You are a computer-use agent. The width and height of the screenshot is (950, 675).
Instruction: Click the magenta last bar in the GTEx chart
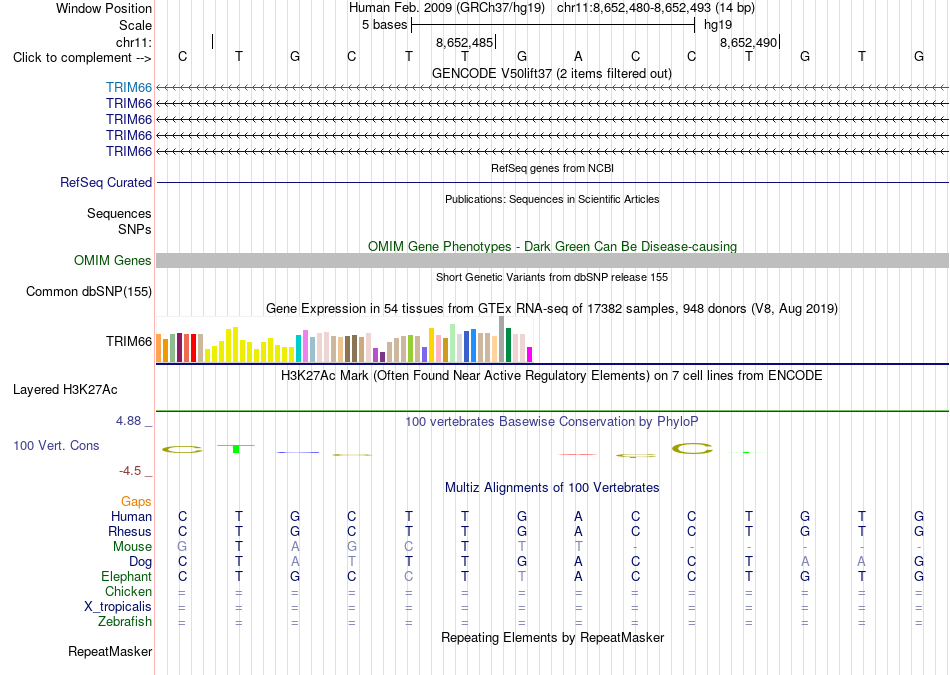(530, 354)
